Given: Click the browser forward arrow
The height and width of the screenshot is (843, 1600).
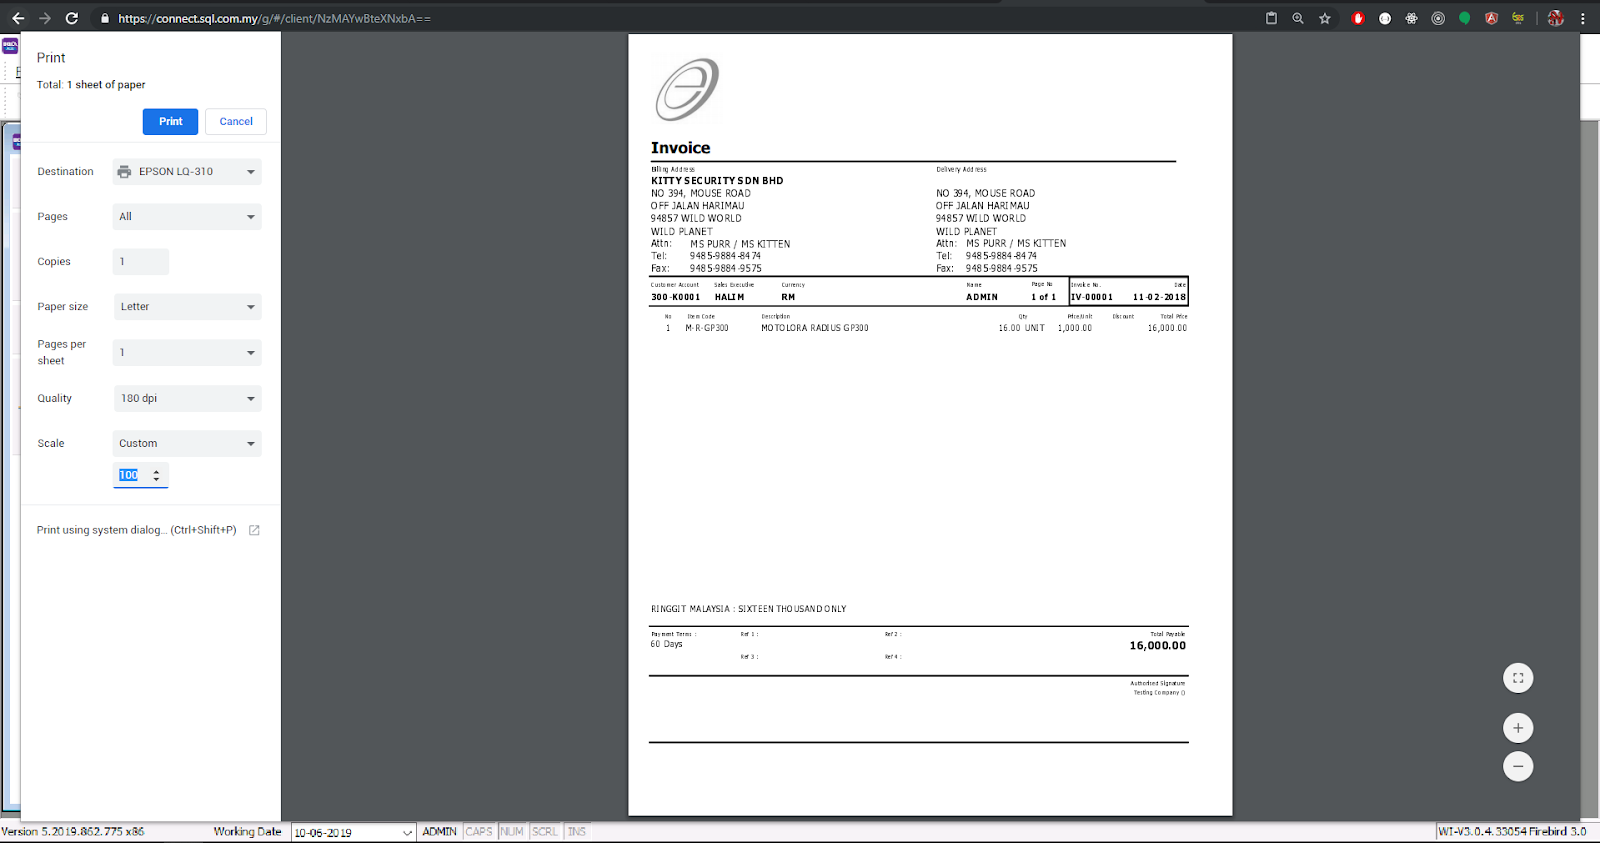Looking at the screenshot, I should click(45, 18).
